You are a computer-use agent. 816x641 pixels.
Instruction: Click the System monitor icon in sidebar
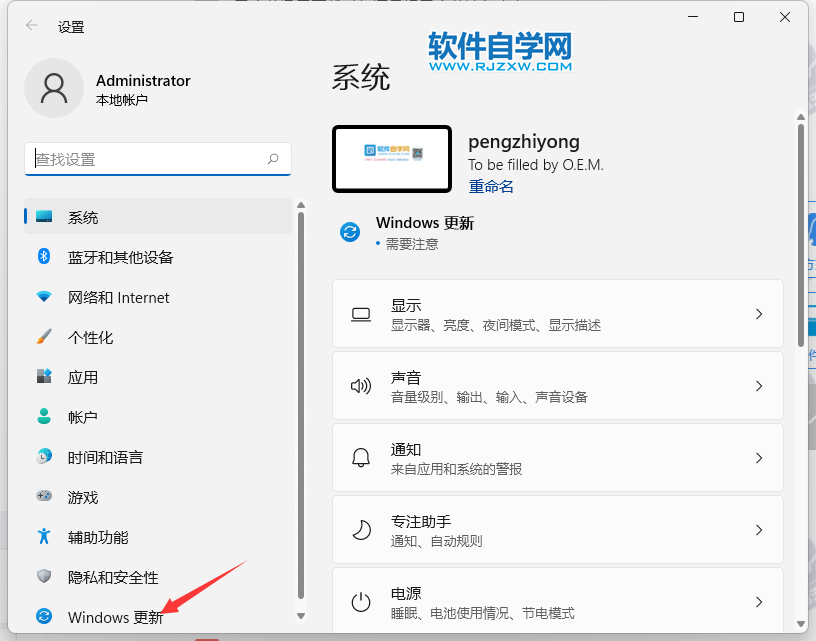tap(44, 216)
